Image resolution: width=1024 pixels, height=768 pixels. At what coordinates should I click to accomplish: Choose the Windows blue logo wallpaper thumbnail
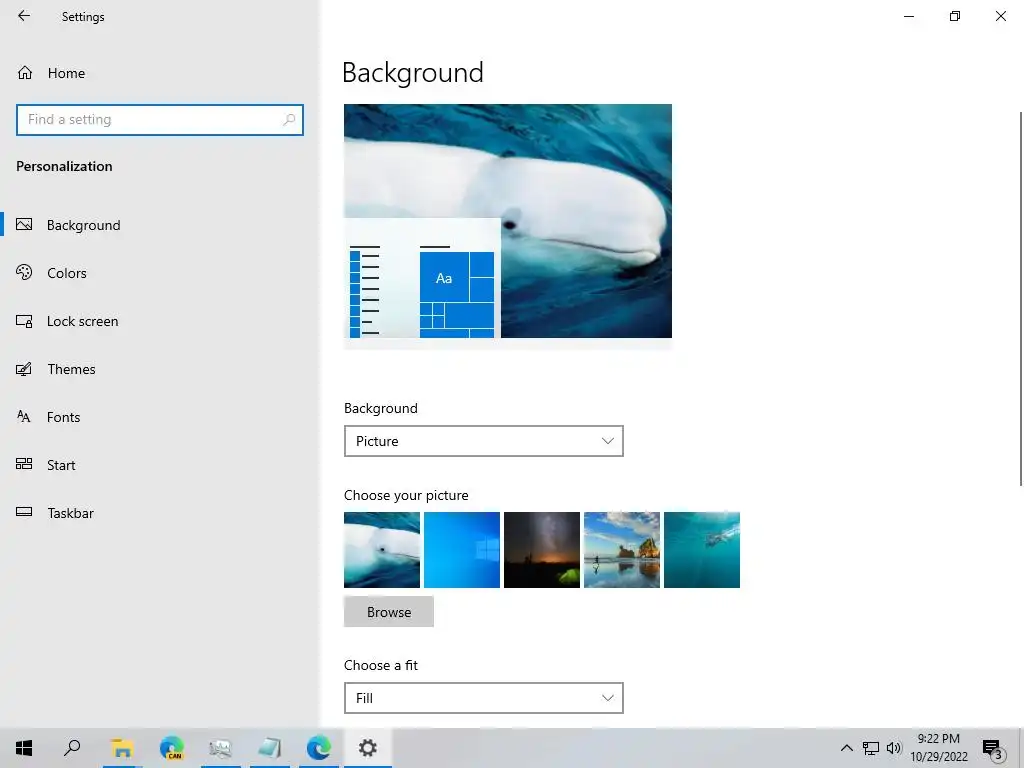coord(462,550)
